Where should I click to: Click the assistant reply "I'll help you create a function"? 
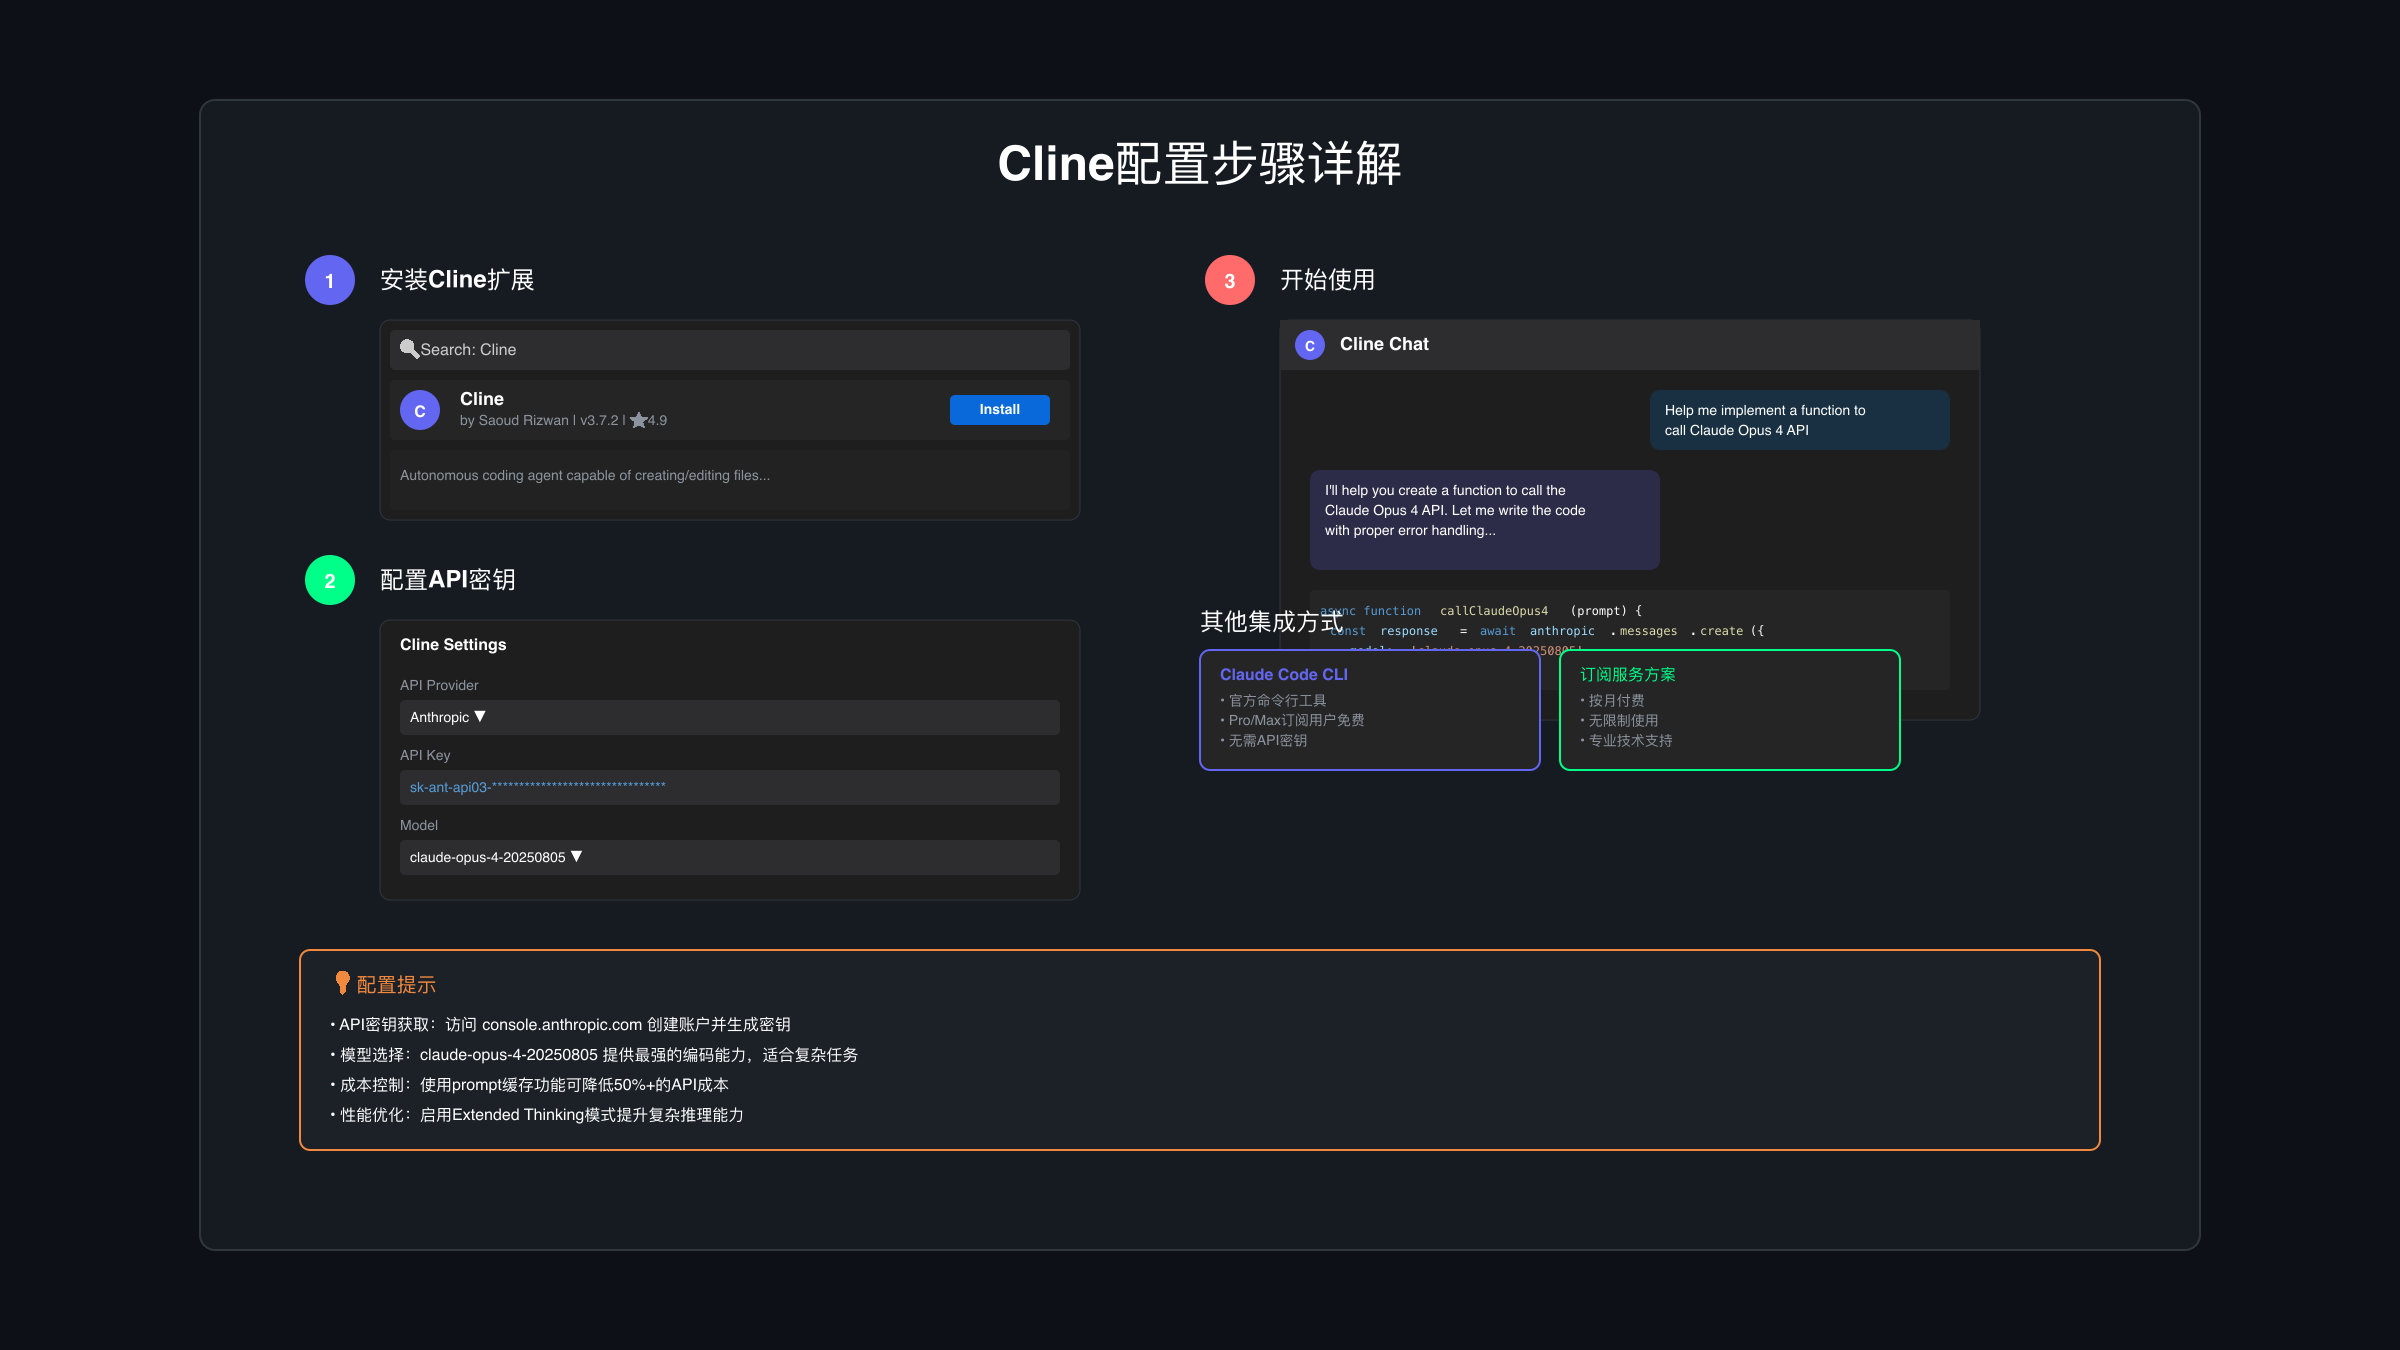[1485, 520]
